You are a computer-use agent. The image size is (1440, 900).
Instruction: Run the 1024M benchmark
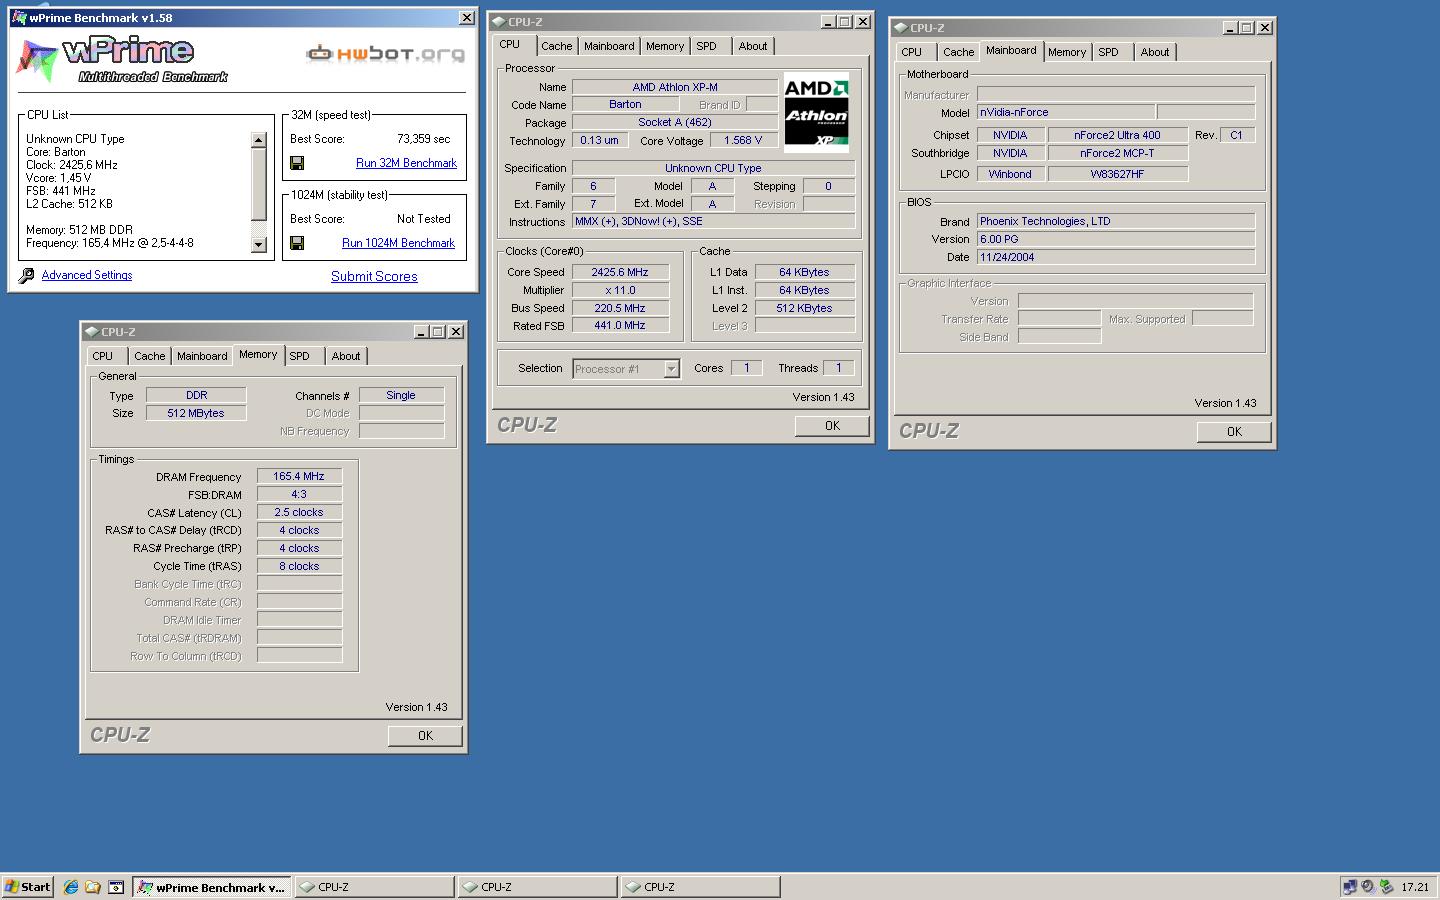398,243
